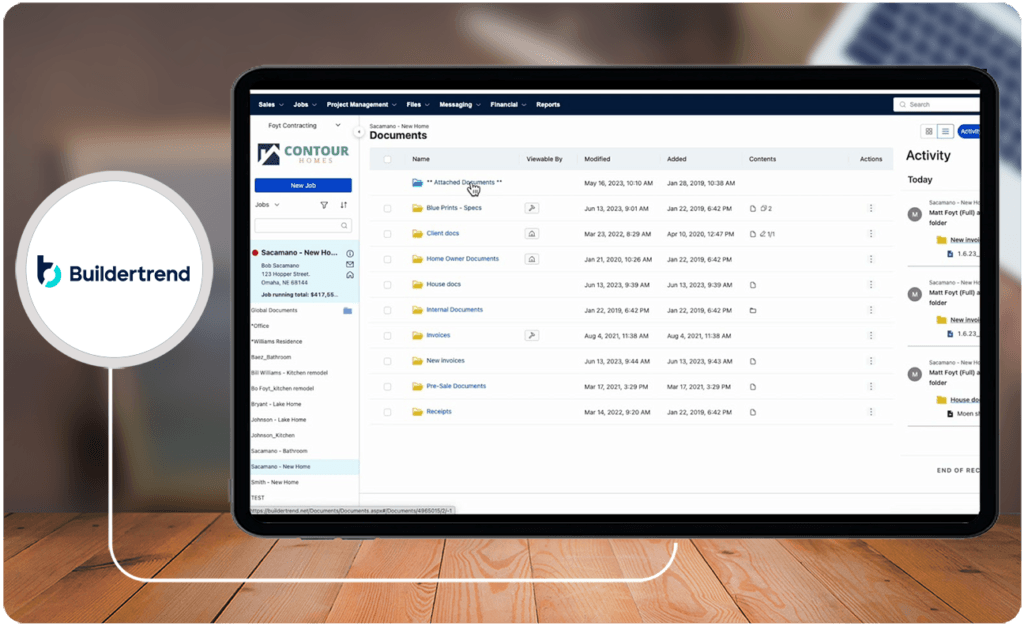Open the Sales dropdown menu

tap(271, 104)
